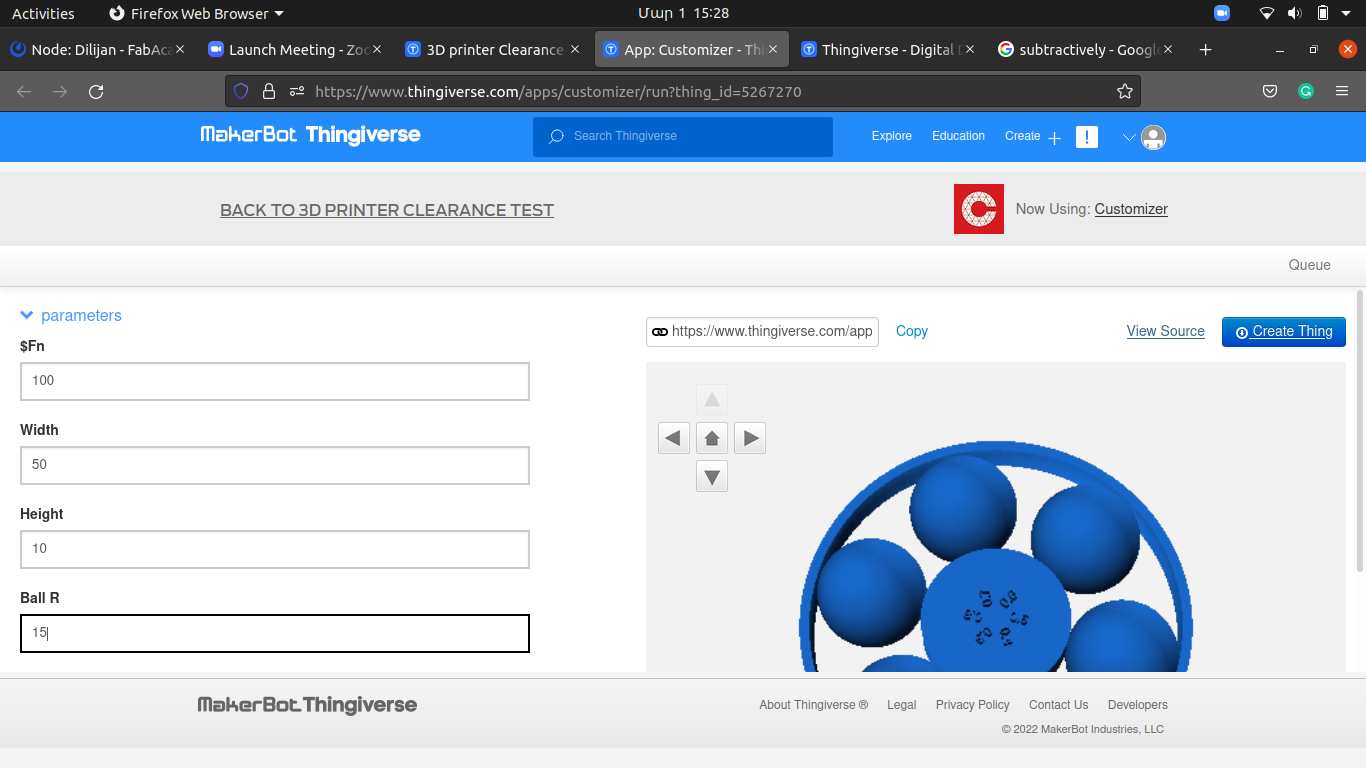The height and width of the screenshot is (768, 1366).
Task: Click the Create Thing button
Action: pyautogui.click(x=1284, y=331)
